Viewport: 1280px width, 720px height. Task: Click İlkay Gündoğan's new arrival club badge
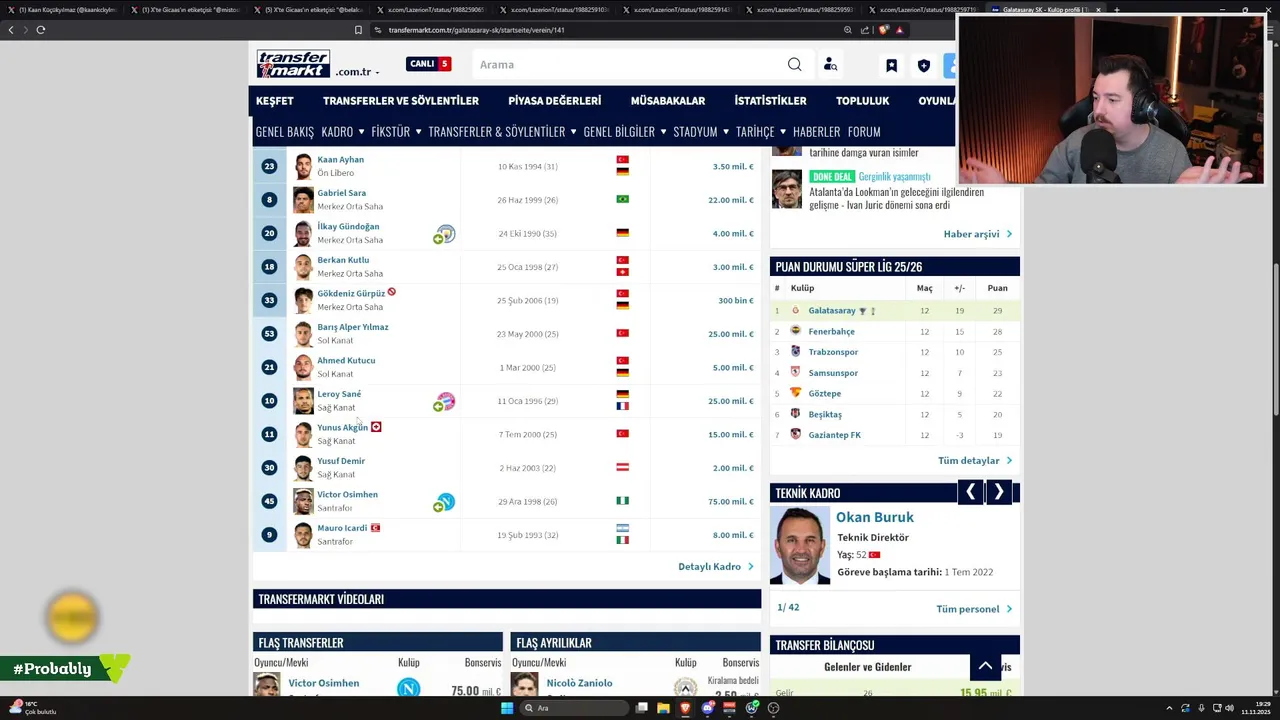tap(445, 234)
